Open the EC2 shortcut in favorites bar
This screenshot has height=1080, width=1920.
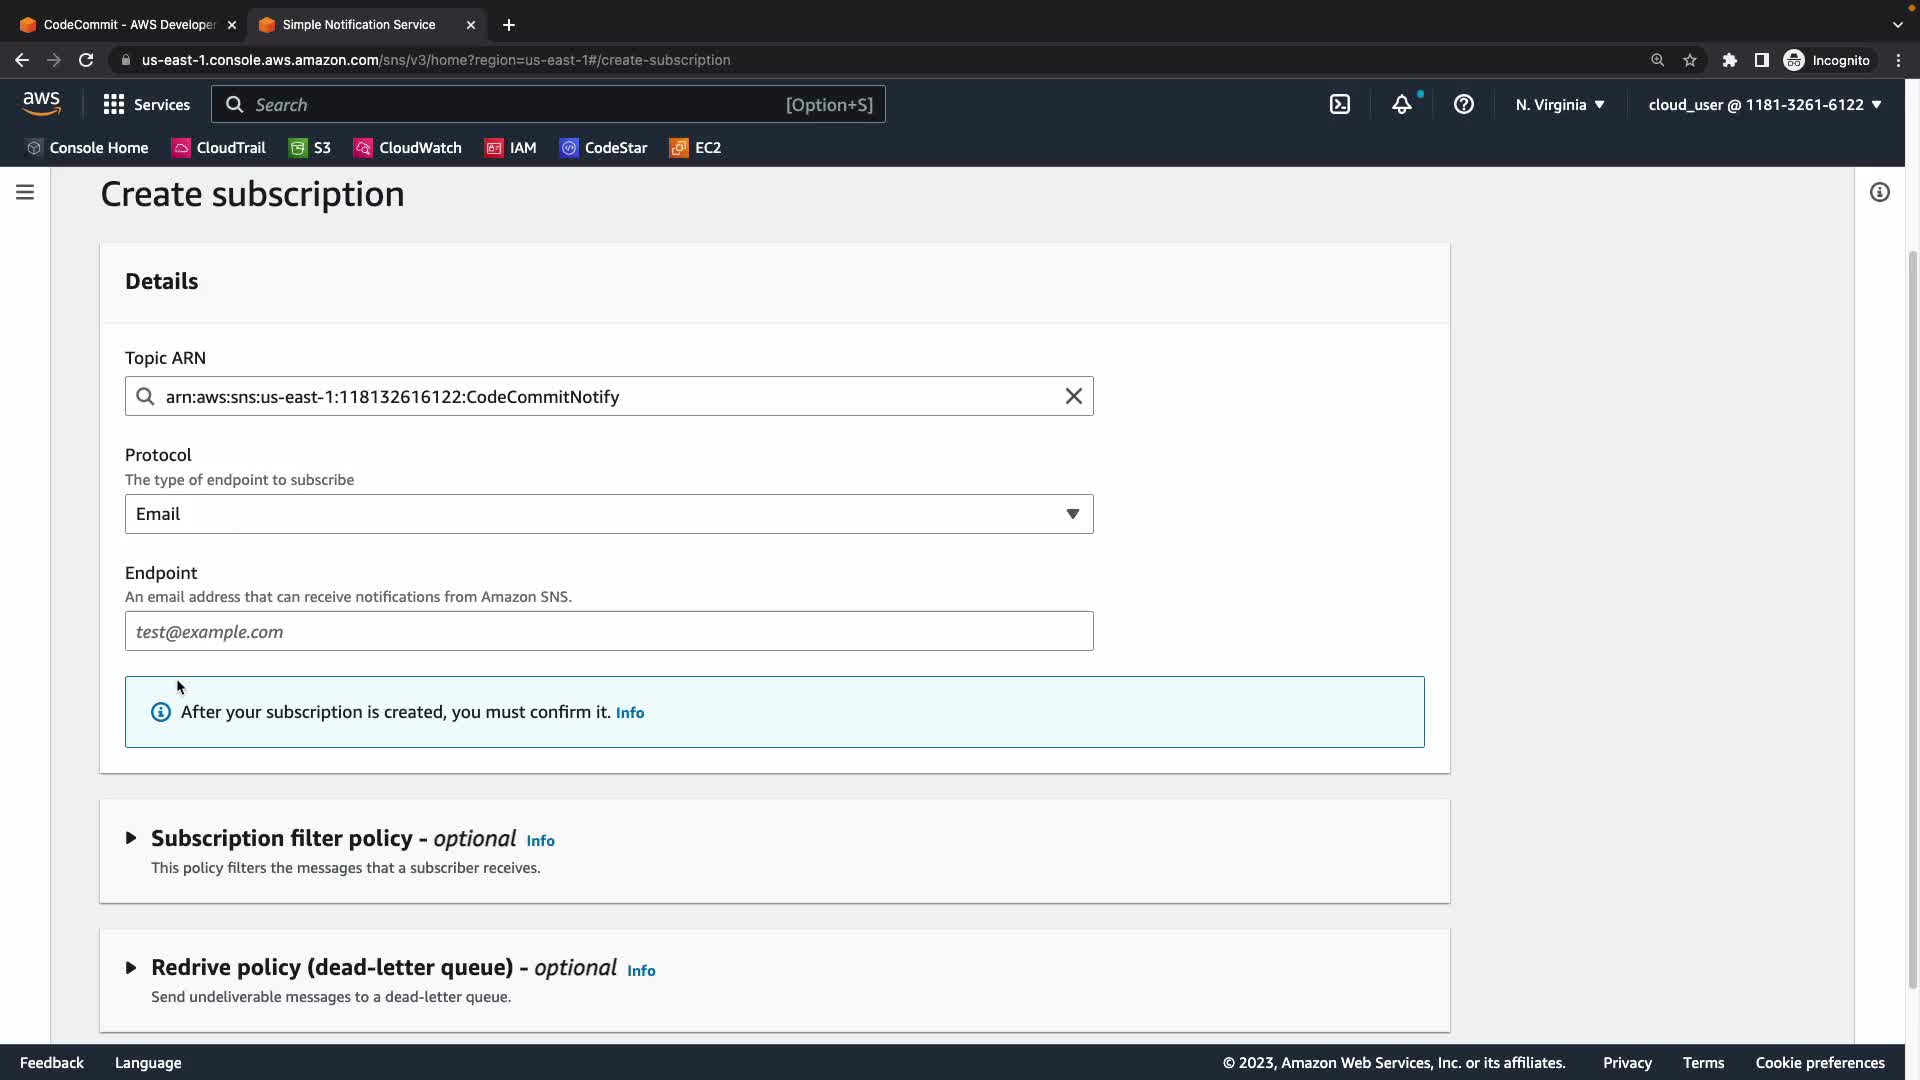695,148
